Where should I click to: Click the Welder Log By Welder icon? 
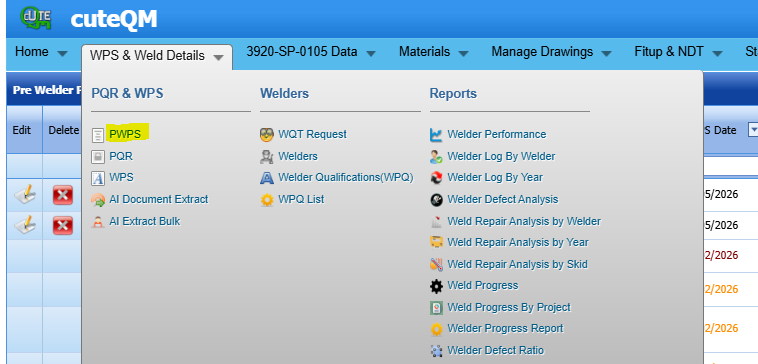click(436, 157)
